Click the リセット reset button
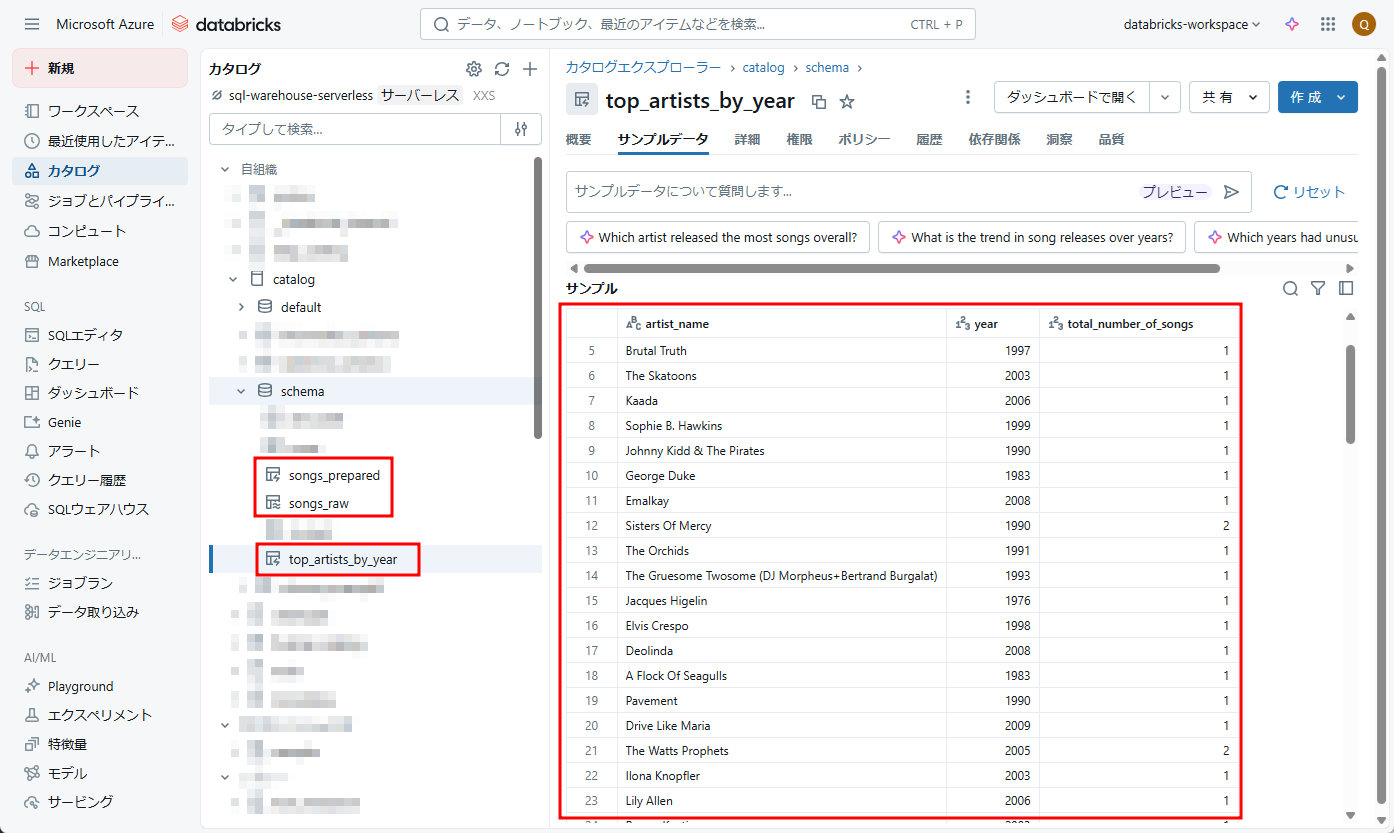The height and width of the screenshot is (833, 1394). click(x=1309, y=192)
